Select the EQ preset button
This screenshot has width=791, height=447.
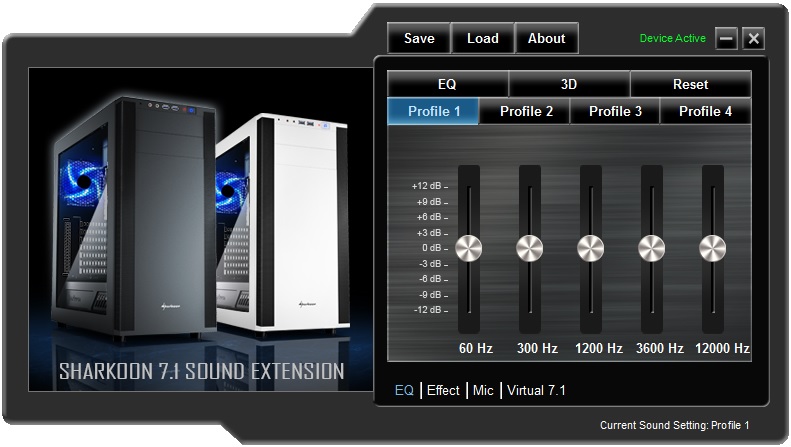click(447, 84)
